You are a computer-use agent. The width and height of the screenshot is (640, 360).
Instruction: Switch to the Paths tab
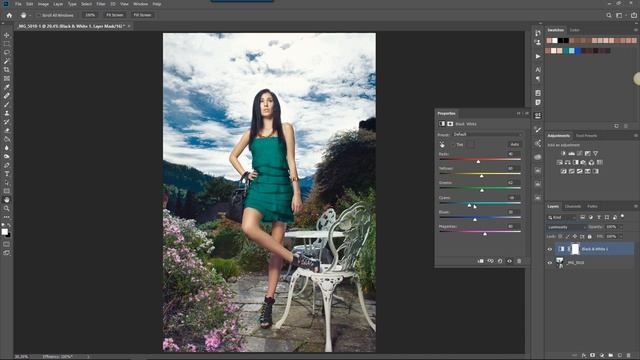click(592, 207)
